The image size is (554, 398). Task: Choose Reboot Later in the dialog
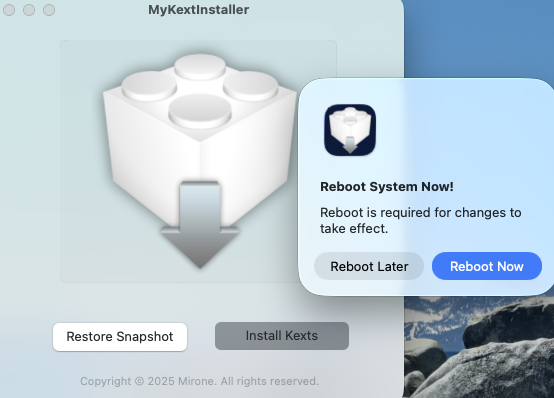[x=369, y=266]
